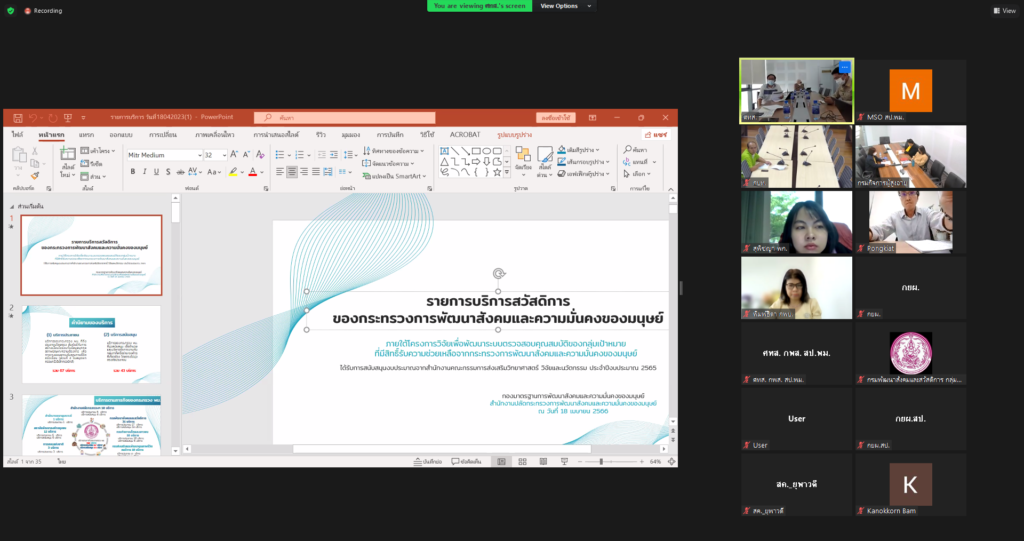This screenshot has height=541, width=1024.
Task: Toggle Normal view in status bar
Action: click(x=502, y=461)
